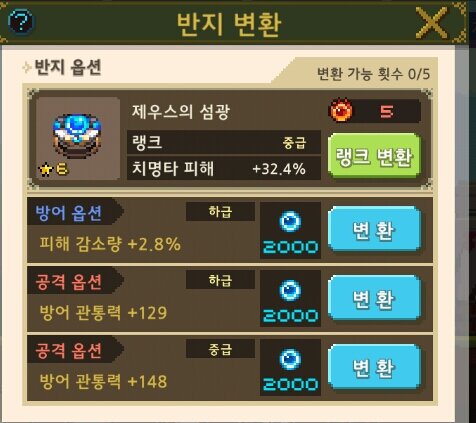Click blue orb icon beside 방어 관통력 +129
Image resolution: width=476 pixels, height=423 pixels.
point(290,290)
